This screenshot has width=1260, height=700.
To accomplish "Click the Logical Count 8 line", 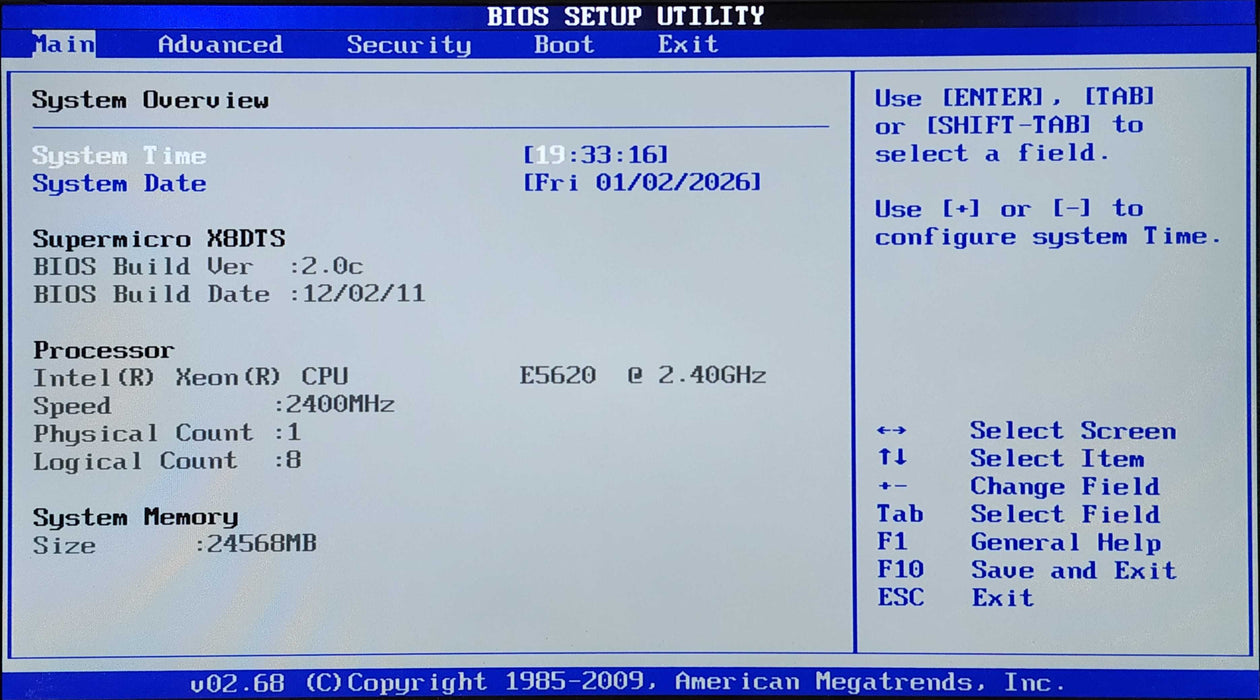I will (x=167, y=462).
